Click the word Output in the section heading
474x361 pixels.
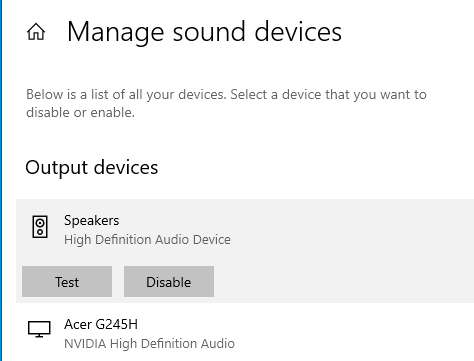[56, 168]
